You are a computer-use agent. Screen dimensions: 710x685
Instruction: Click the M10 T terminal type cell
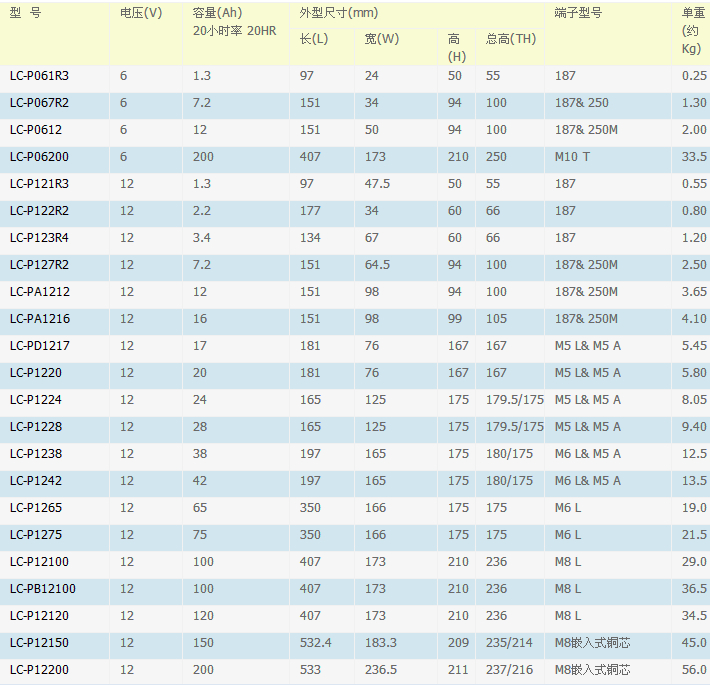tap(572, 157)
